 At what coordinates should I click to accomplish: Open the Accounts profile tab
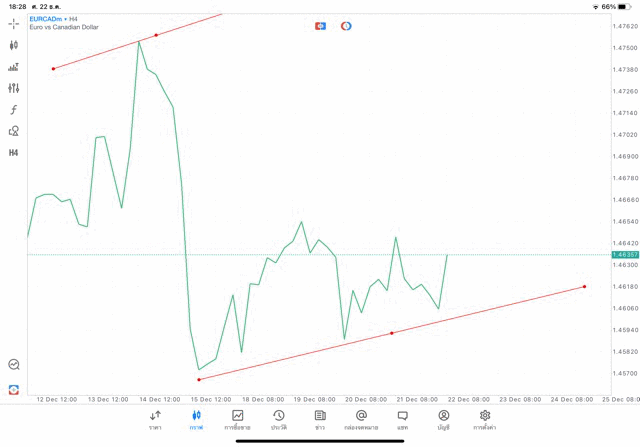(443, 419)
